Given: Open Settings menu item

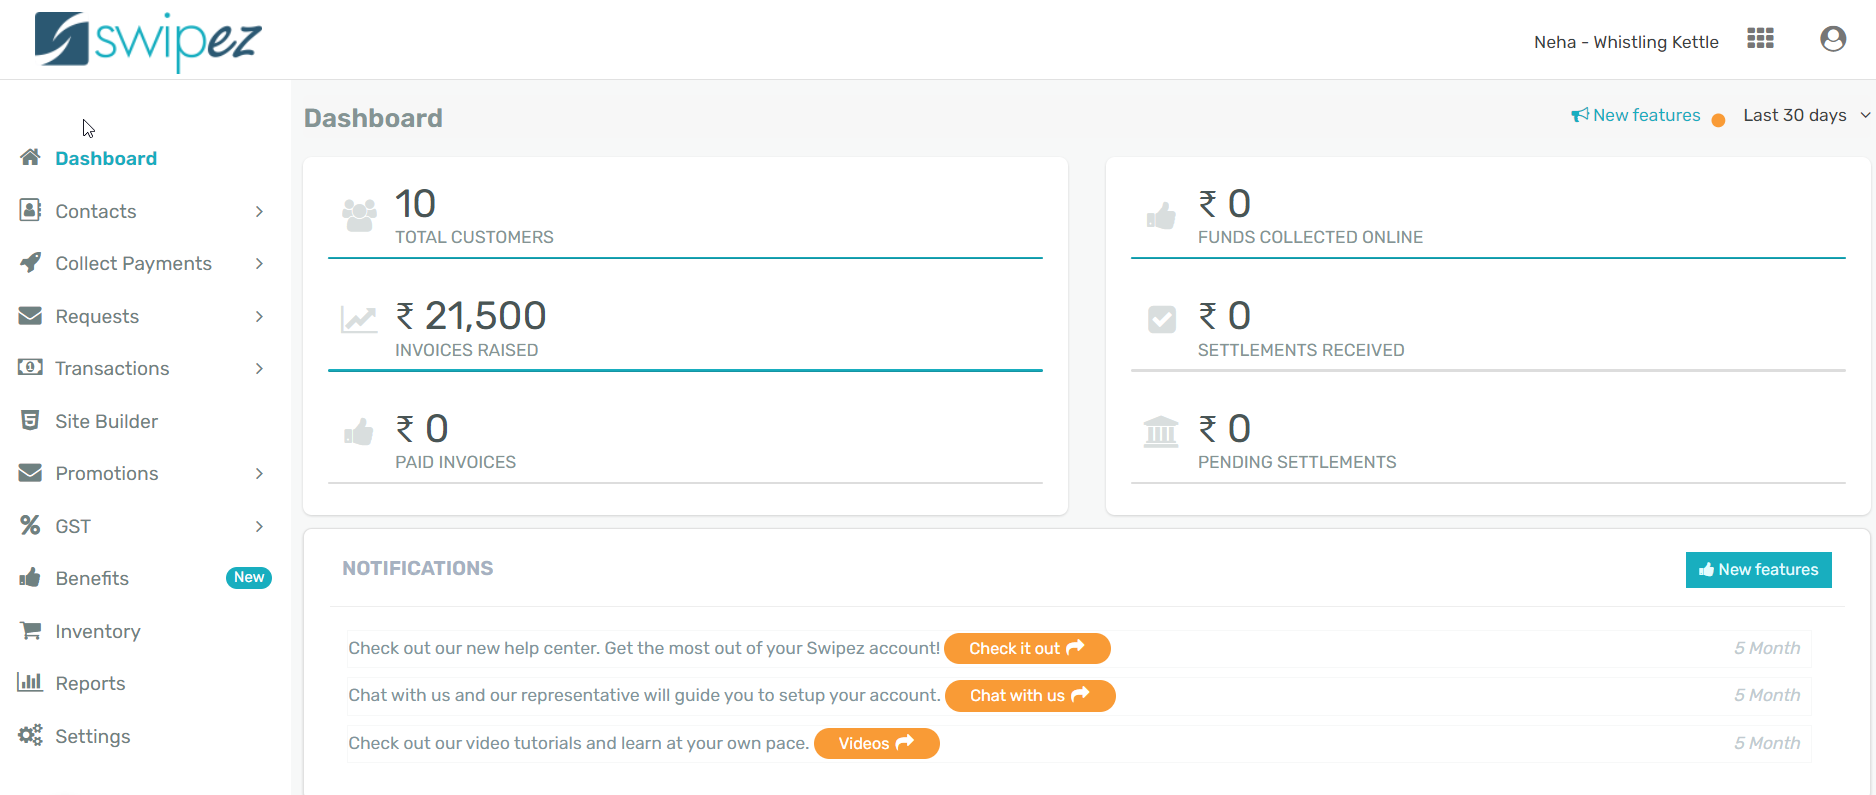Looking at the screenshot, I should click(x=93, y=736).
